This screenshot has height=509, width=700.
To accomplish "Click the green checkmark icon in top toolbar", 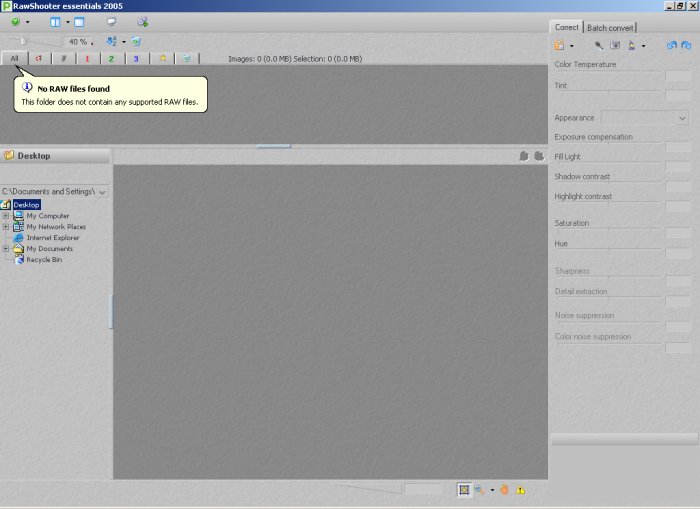I will pos(16,22).
